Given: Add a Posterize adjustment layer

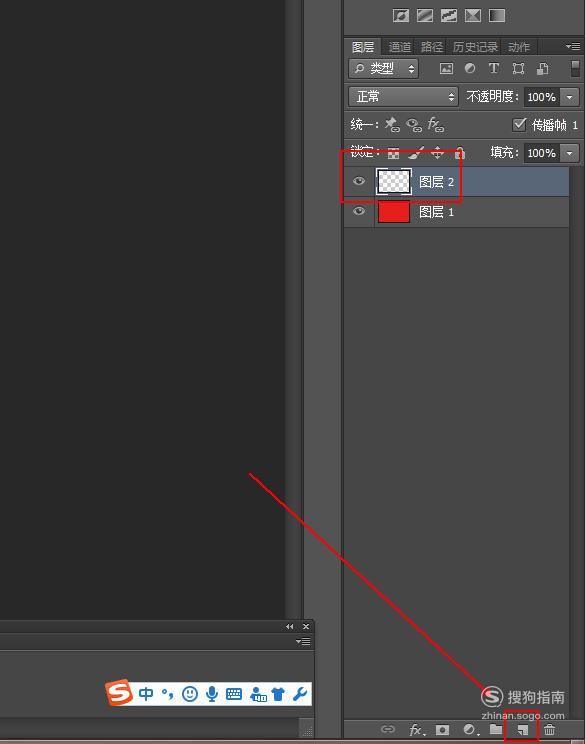Looking at the screenshot, I should coord(425,16).
